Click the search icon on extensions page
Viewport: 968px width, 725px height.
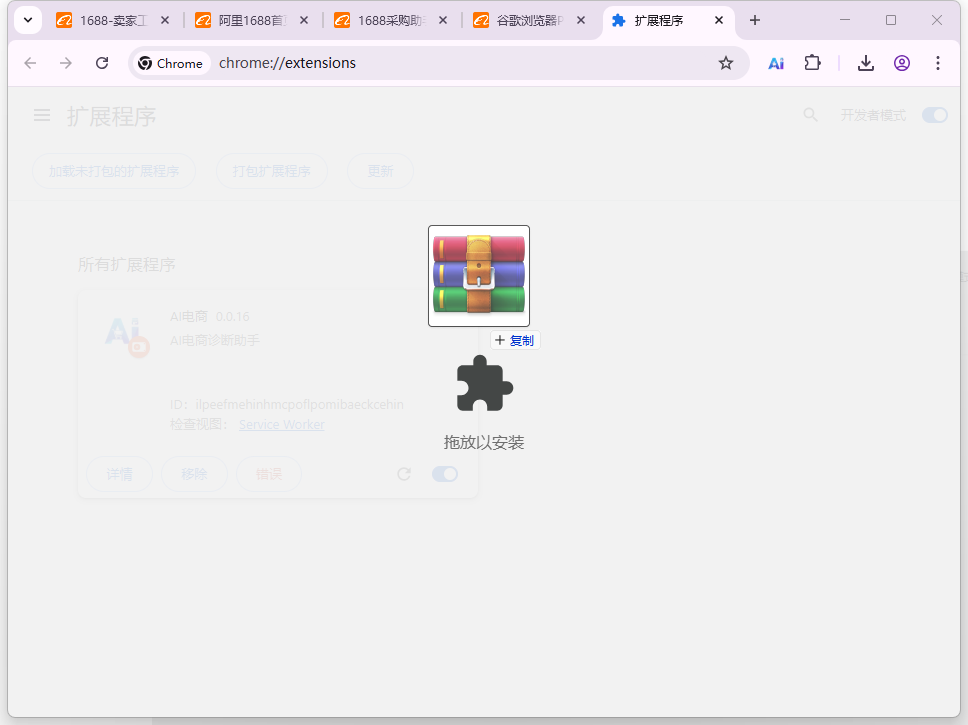coord(810,114)
